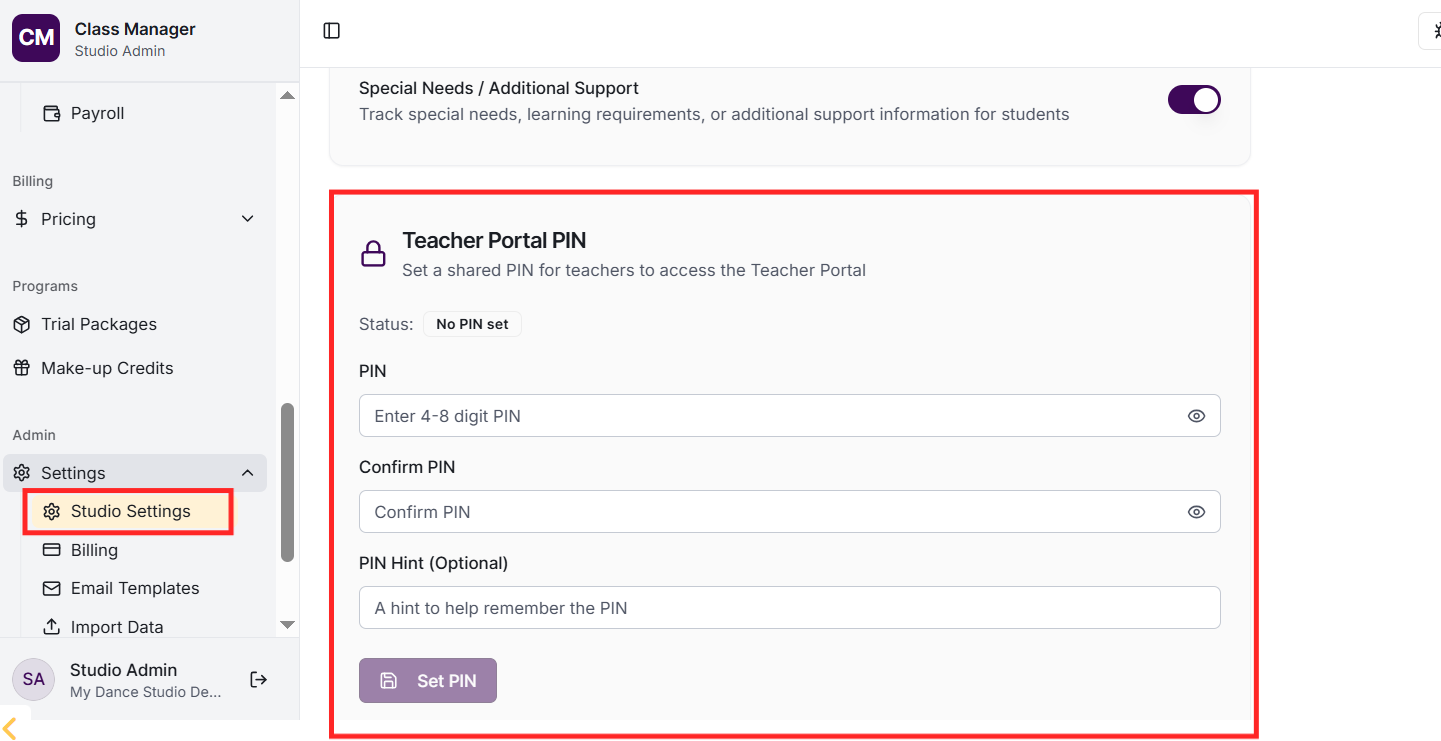Open the Billing settings page

[94, 550]
